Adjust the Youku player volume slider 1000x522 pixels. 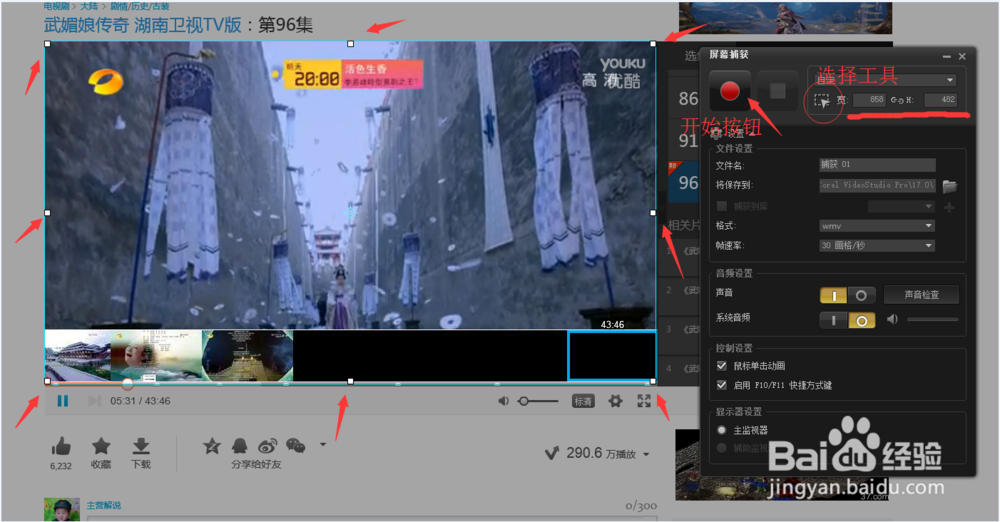coord(539,401)
